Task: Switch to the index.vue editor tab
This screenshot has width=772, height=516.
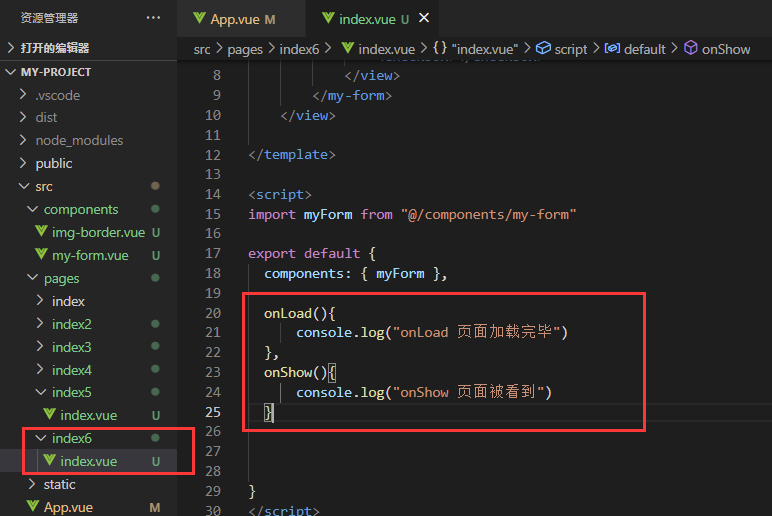Action: (x=372, y=19)
